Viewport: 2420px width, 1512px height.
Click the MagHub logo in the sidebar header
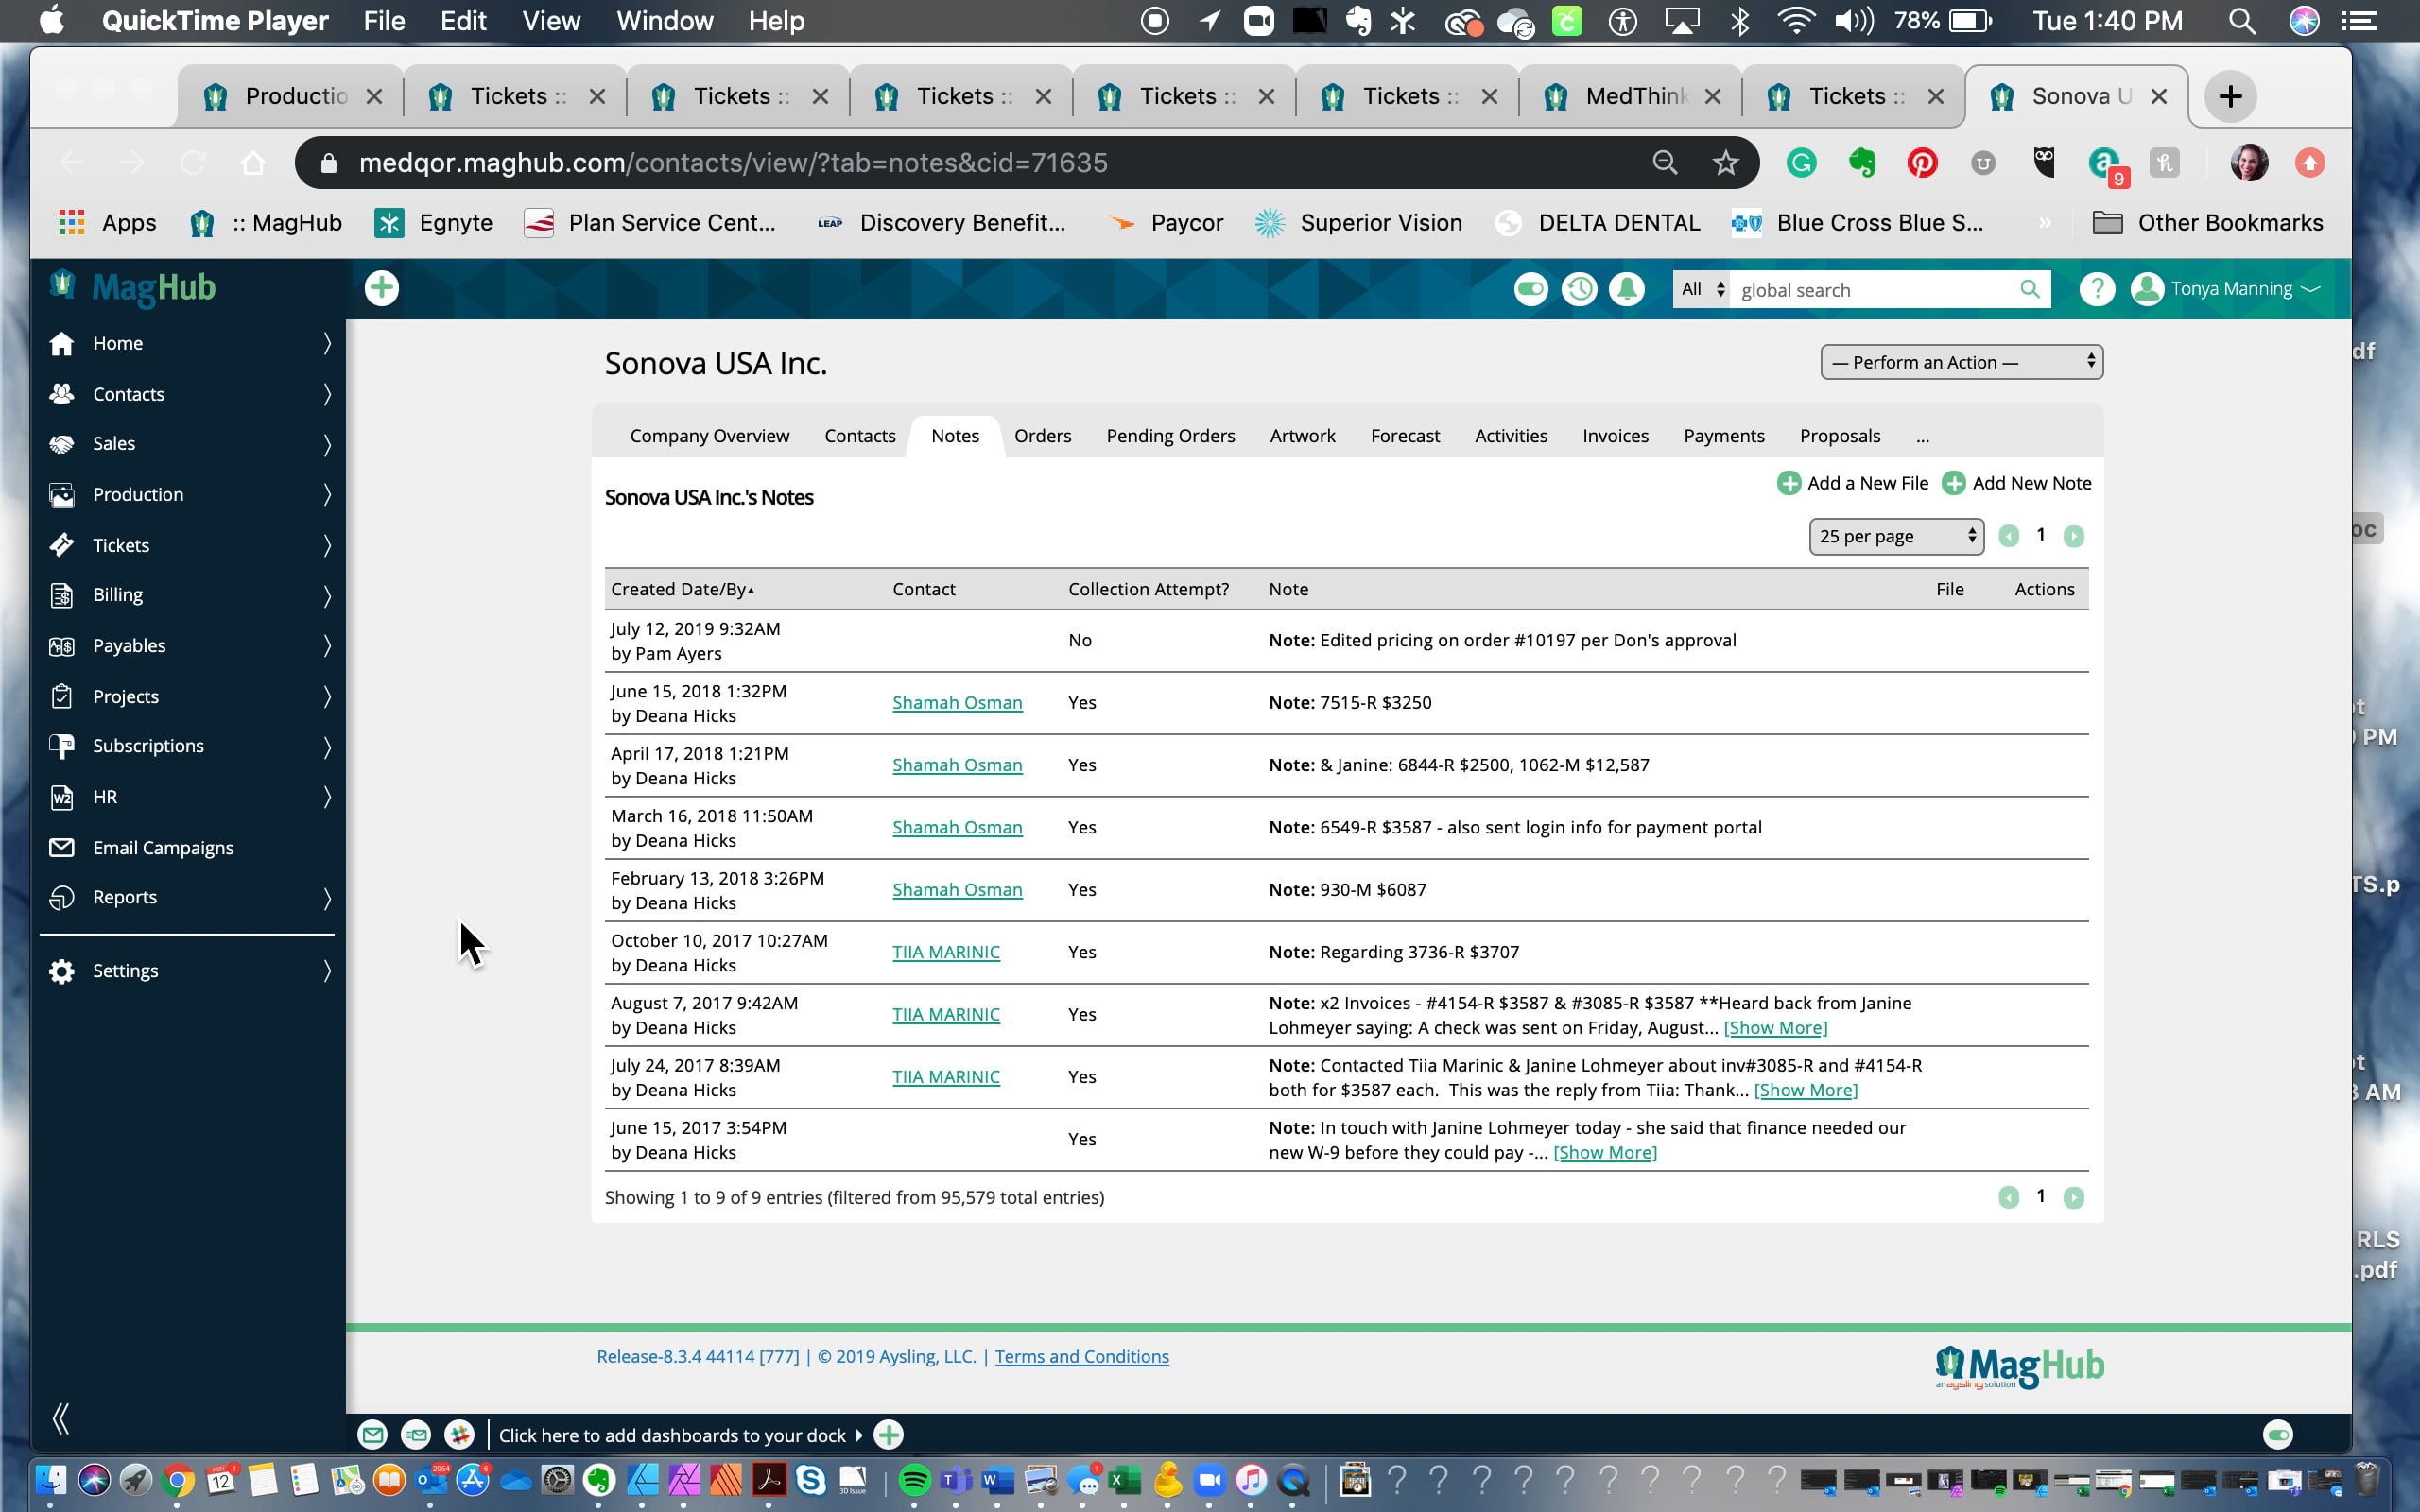(x=134, y=288)
